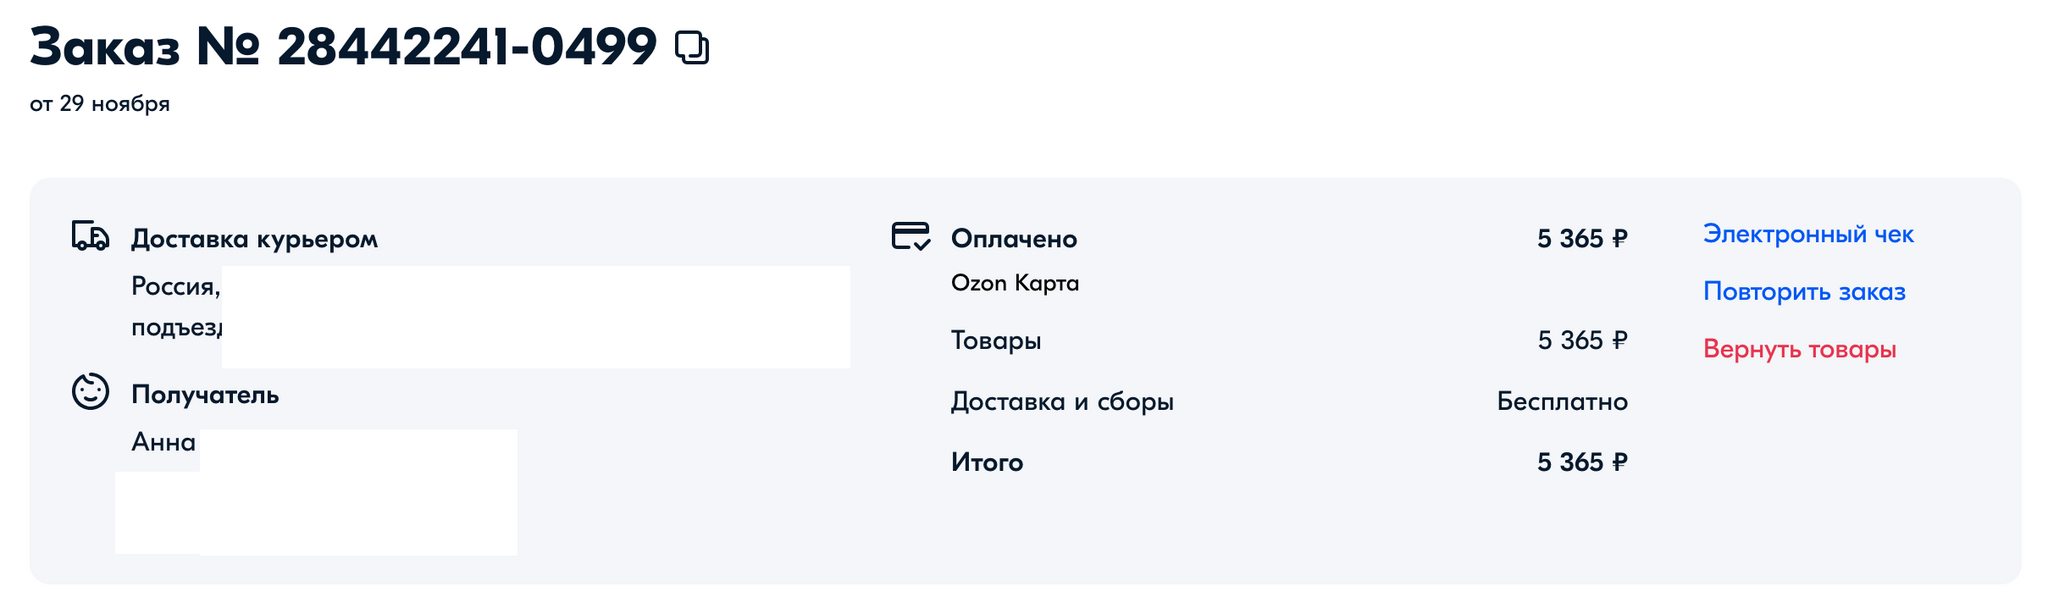Click the Итого amount 5 365 ₽
This screenshot has width=2048, height=603.
[x=1582, y=463]
